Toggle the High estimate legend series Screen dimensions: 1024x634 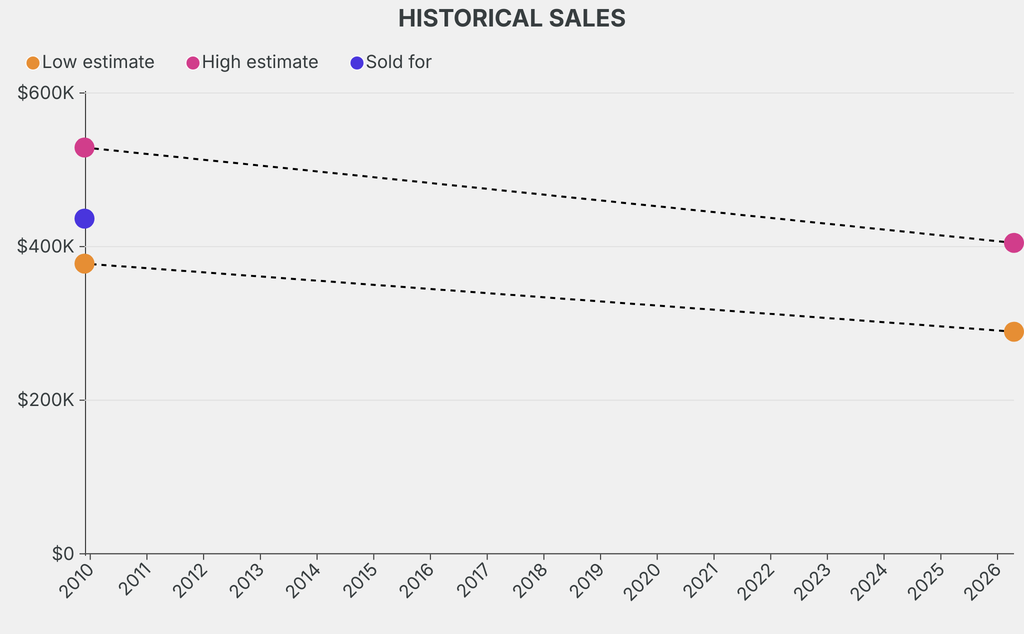point(260,62)
